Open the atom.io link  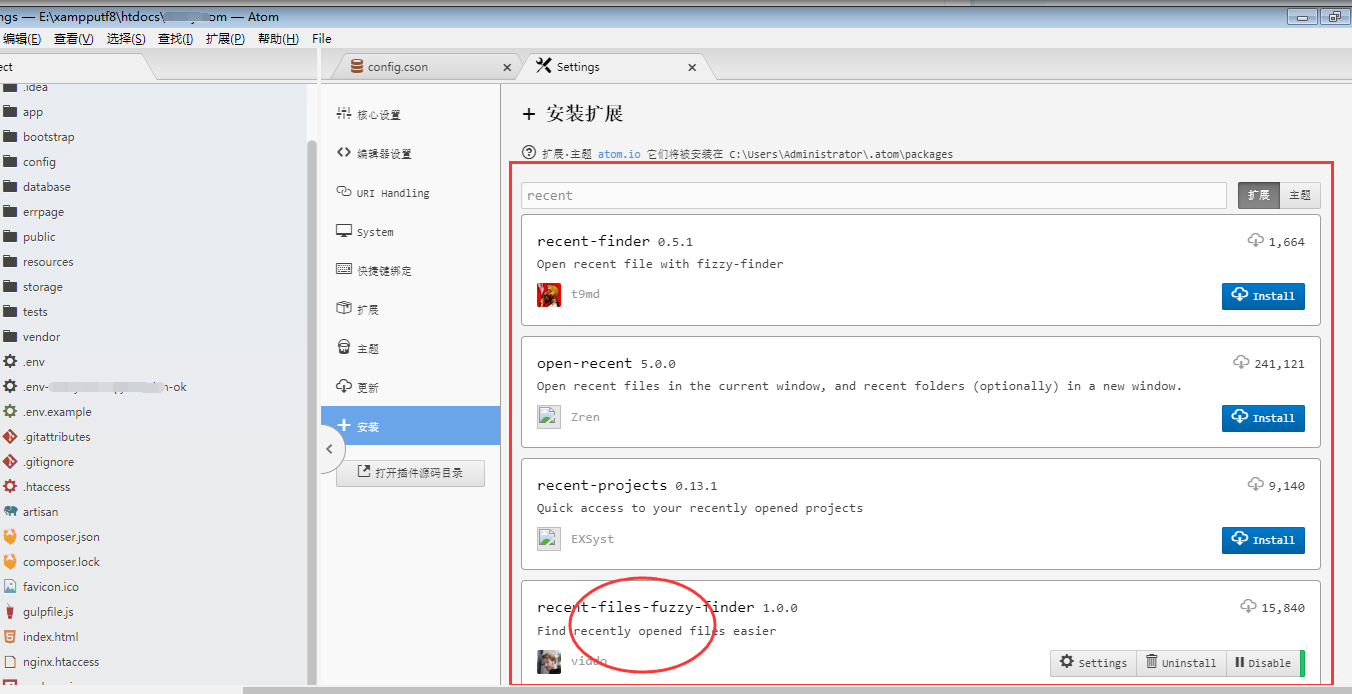coord(619,154)
